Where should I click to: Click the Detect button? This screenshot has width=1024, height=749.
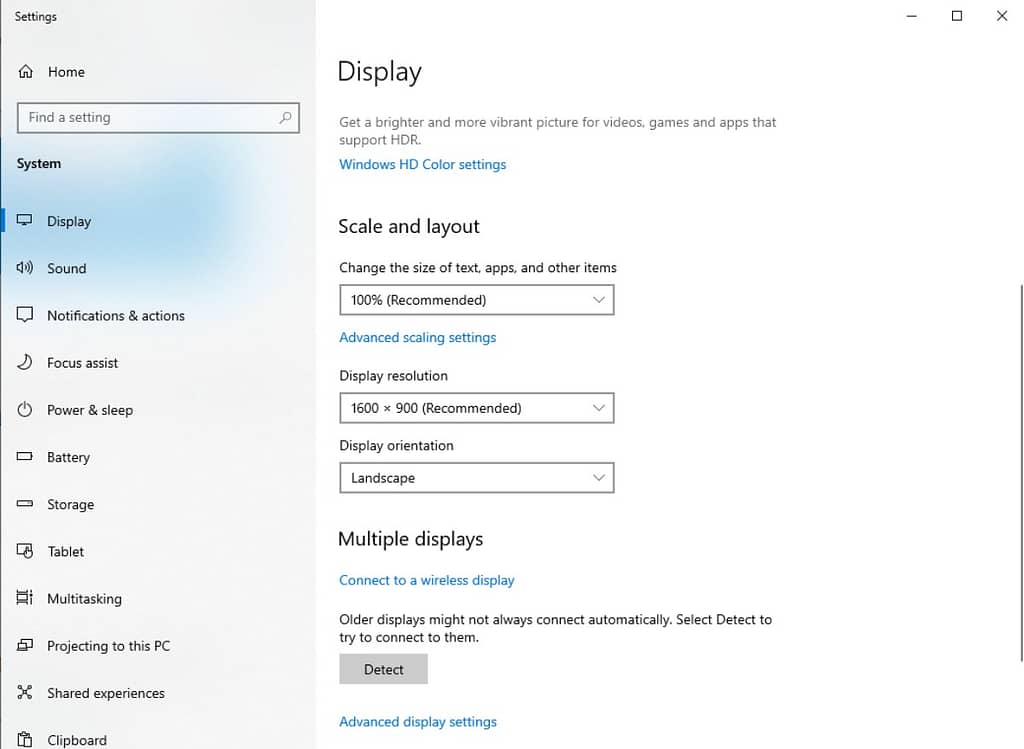click(x=383, y=669)
